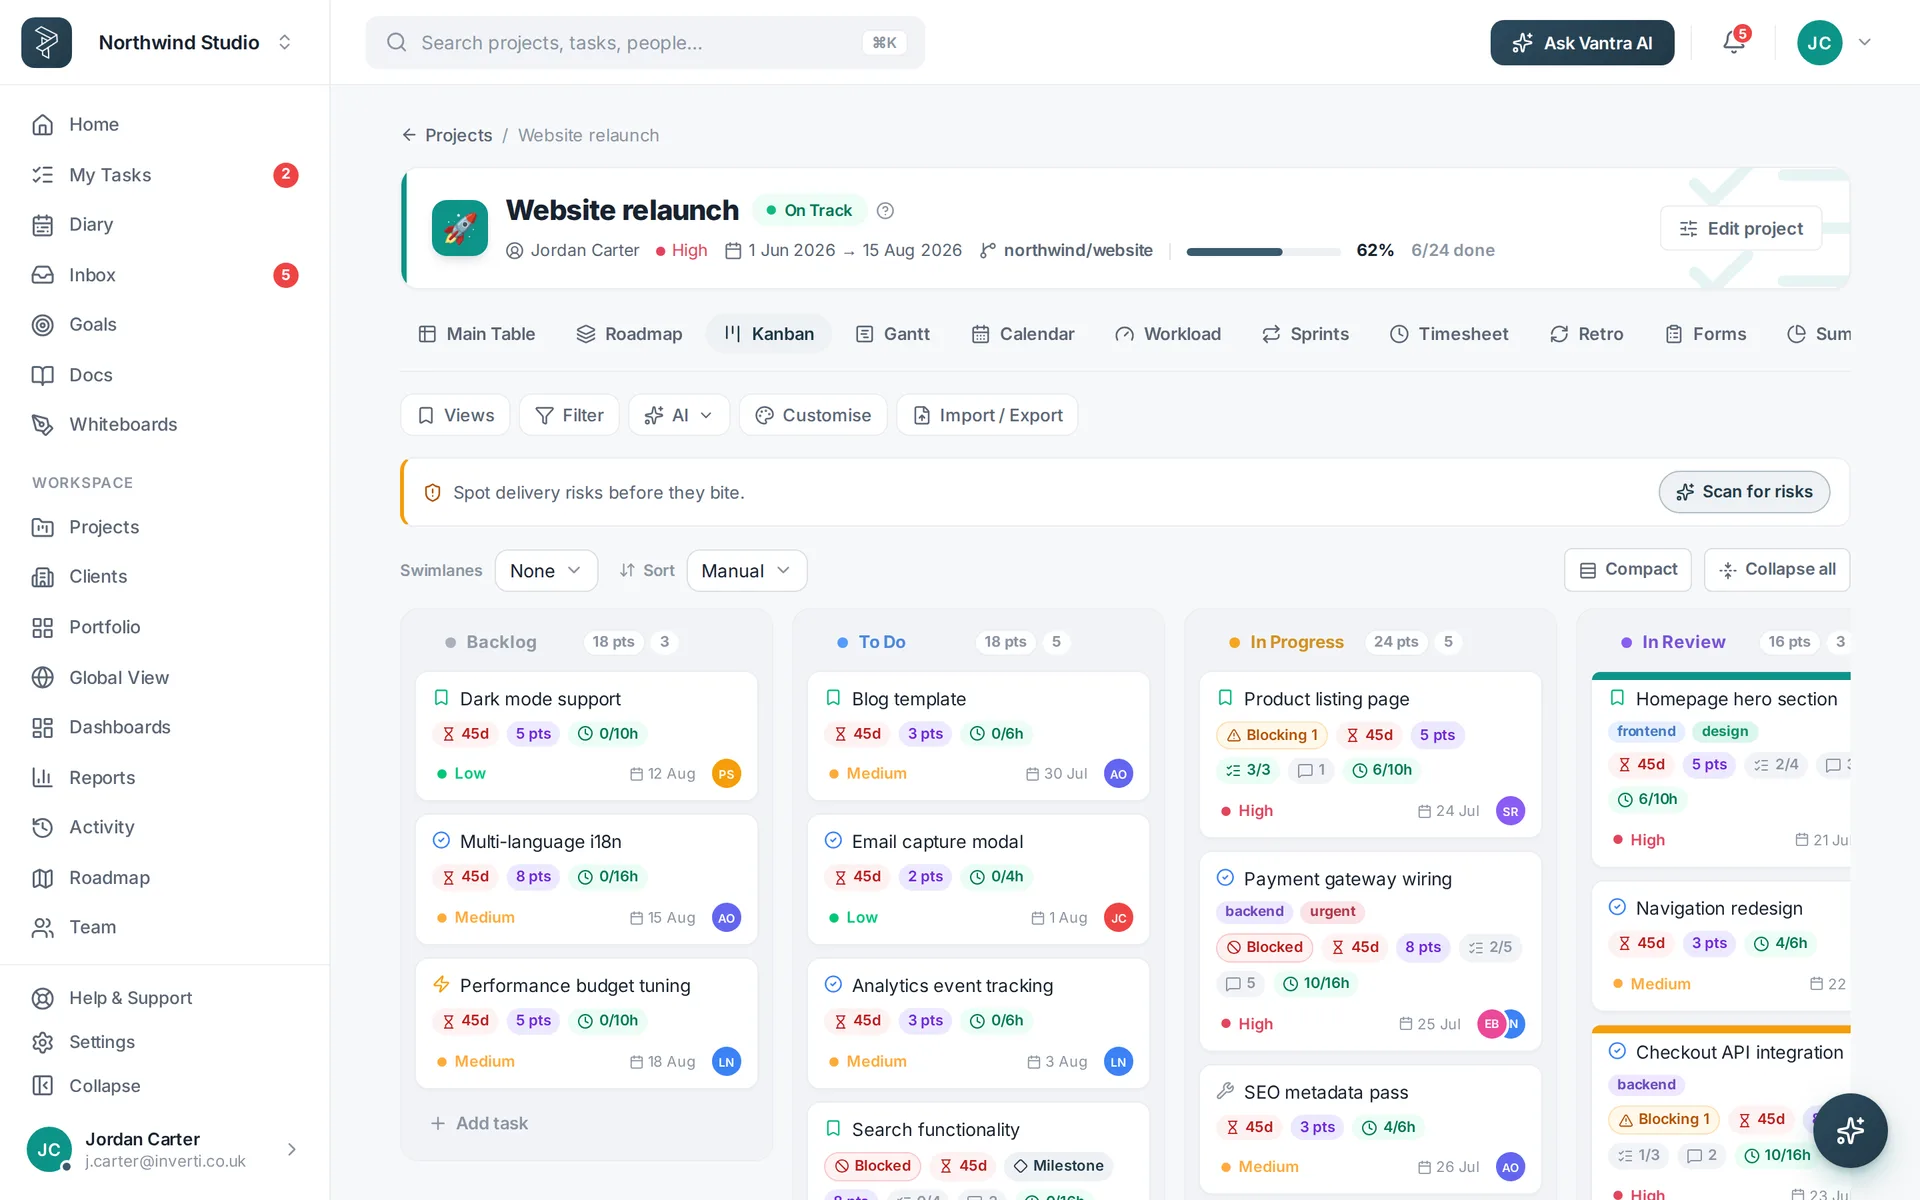
Task: Expand Jordan Carter profile chevron
Action: (x=292, y=1150)
